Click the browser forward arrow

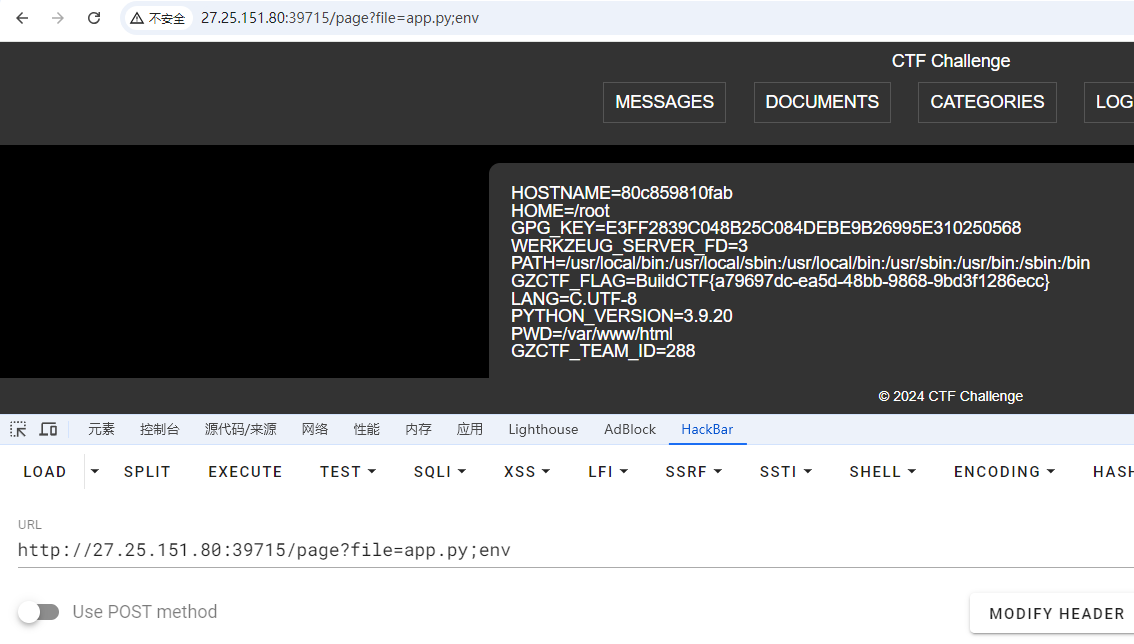pyautogui.click(x=58, y=18)
